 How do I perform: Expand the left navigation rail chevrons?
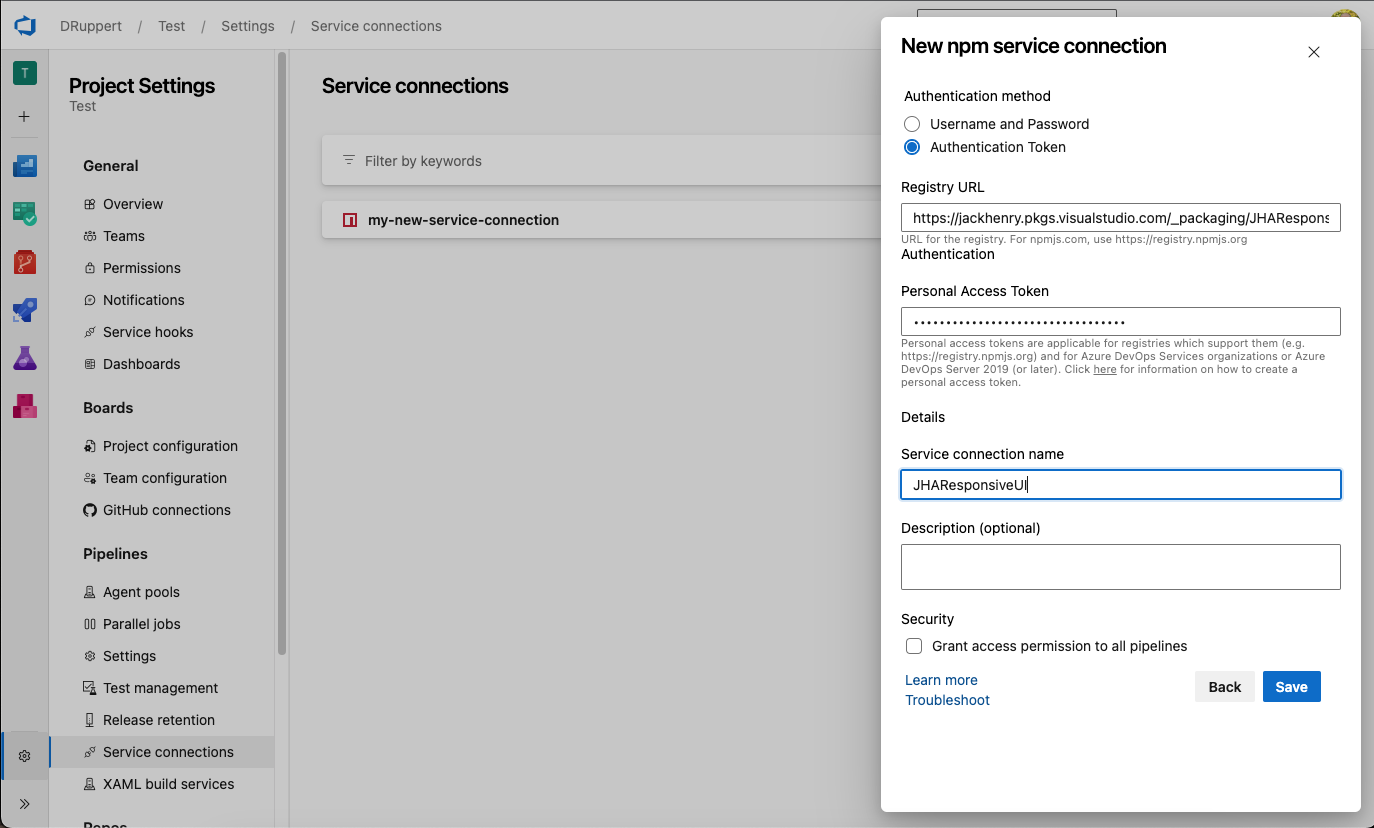point(25,804)
